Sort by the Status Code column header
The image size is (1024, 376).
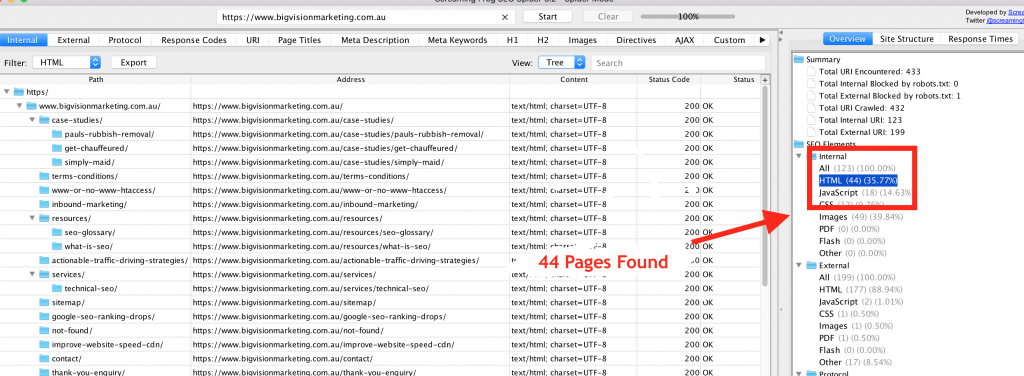669,80
